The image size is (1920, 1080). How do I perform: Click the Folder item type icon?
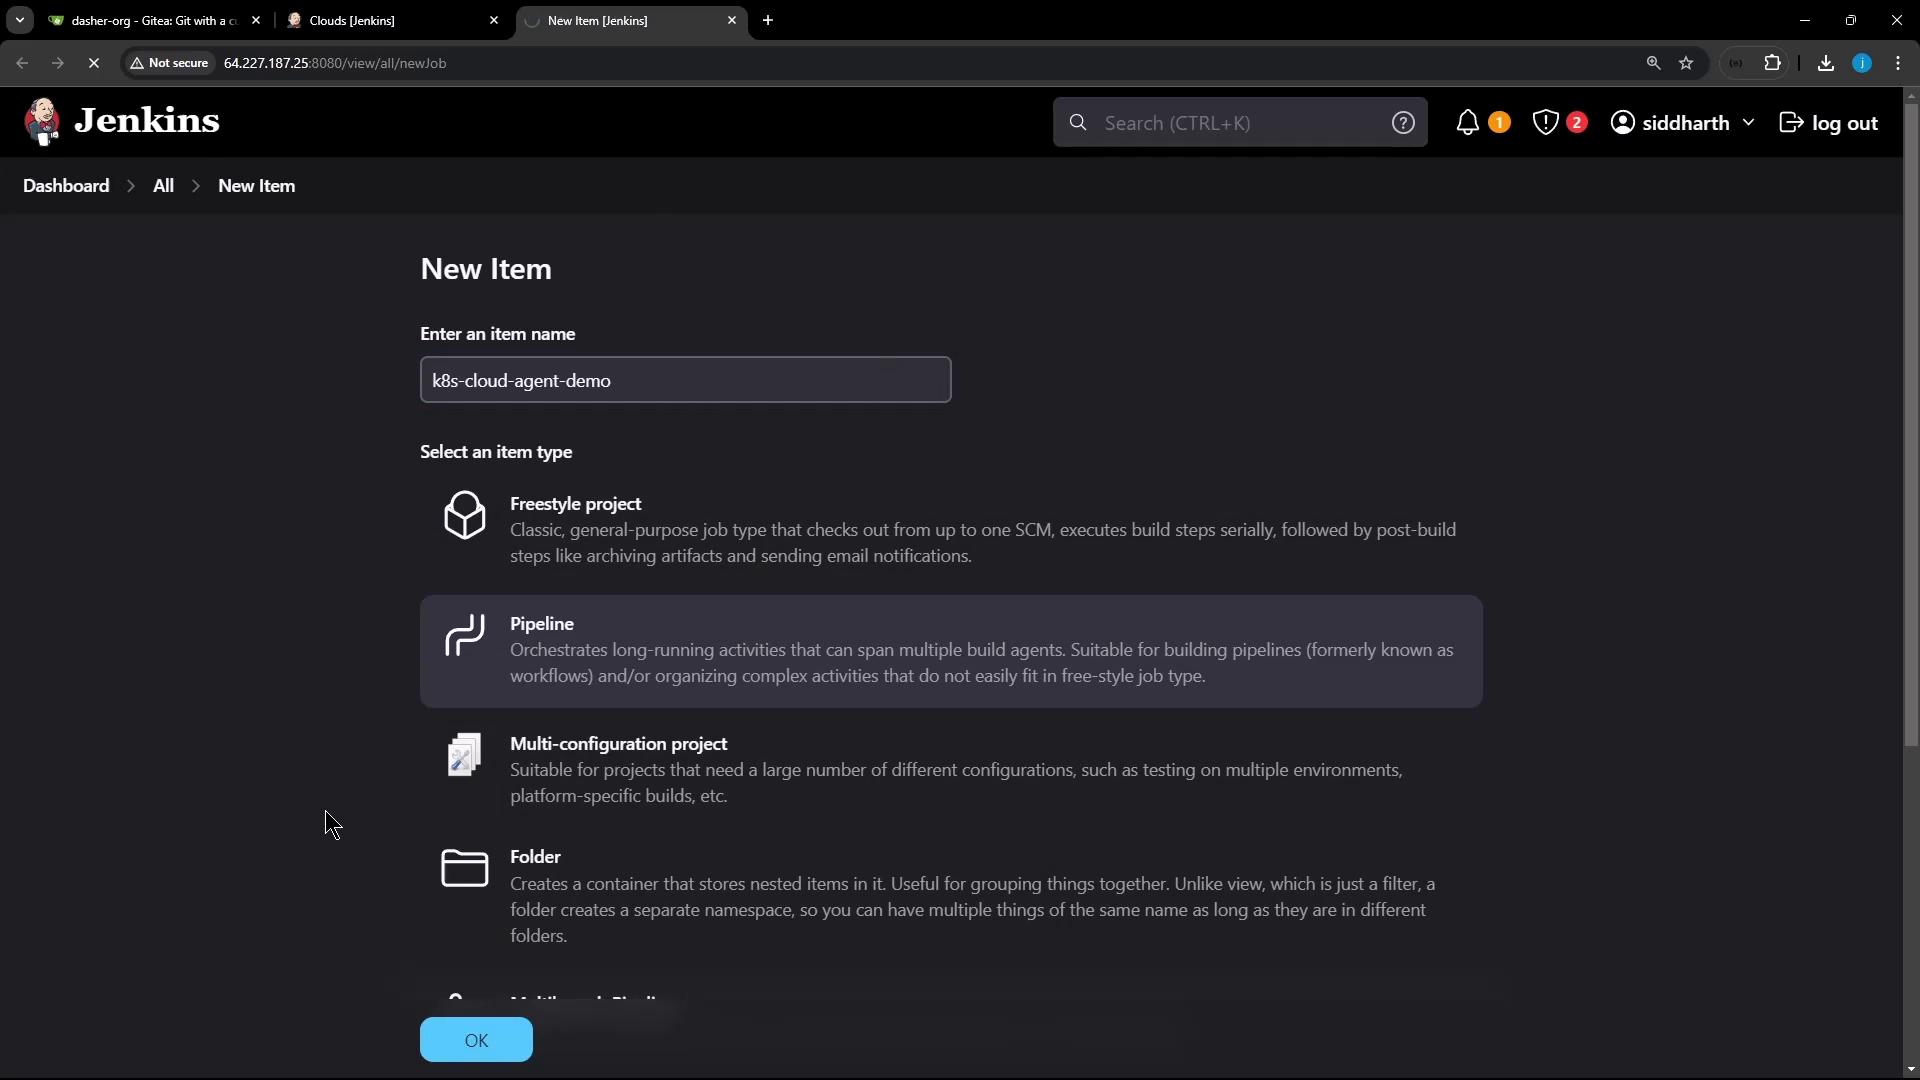click(465, 868)
